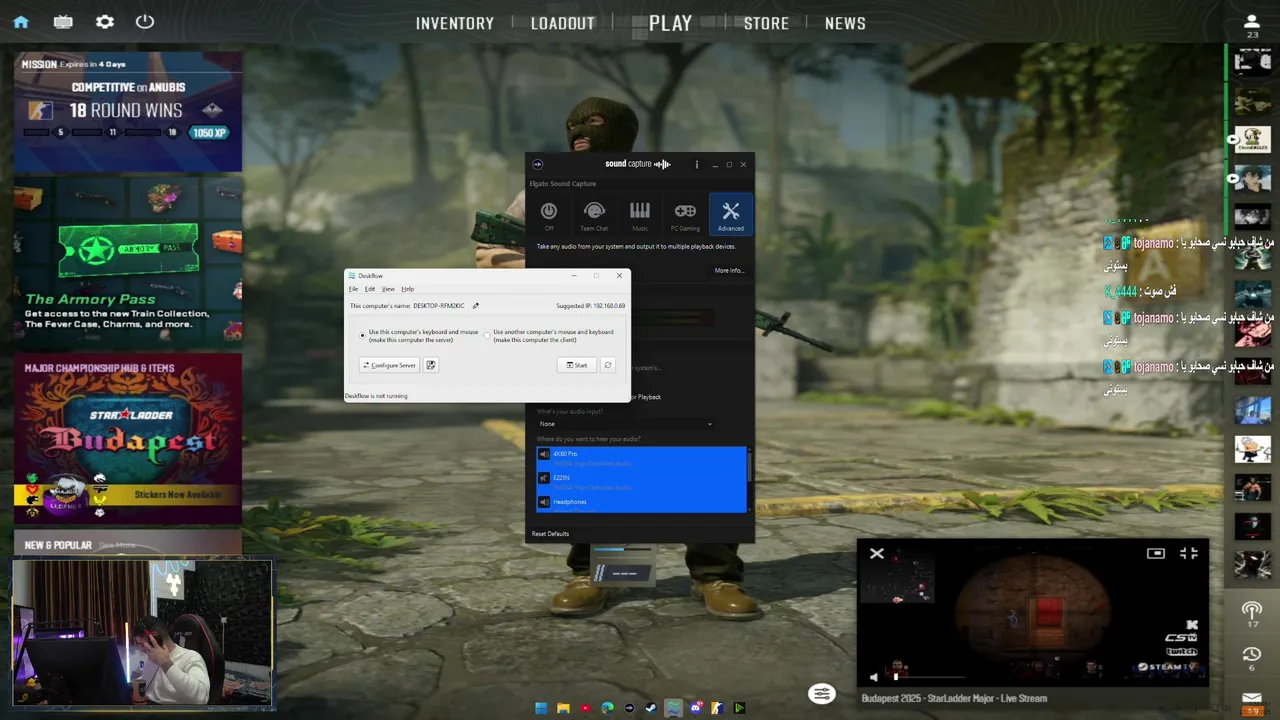1280x720 pixels.
Task: Open CS2 settings gear icon
Action: point(104,22)
